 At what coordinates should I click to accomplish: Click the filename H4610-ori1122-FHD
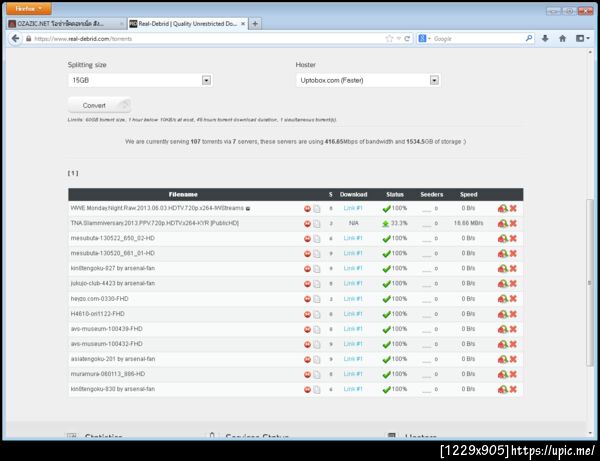point(98,314)
